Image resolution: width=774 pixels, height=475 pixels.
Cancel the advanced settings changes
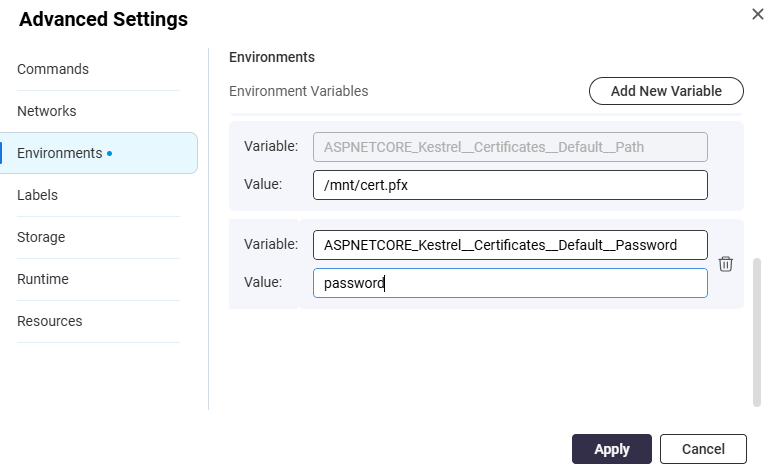coord(703,449)
